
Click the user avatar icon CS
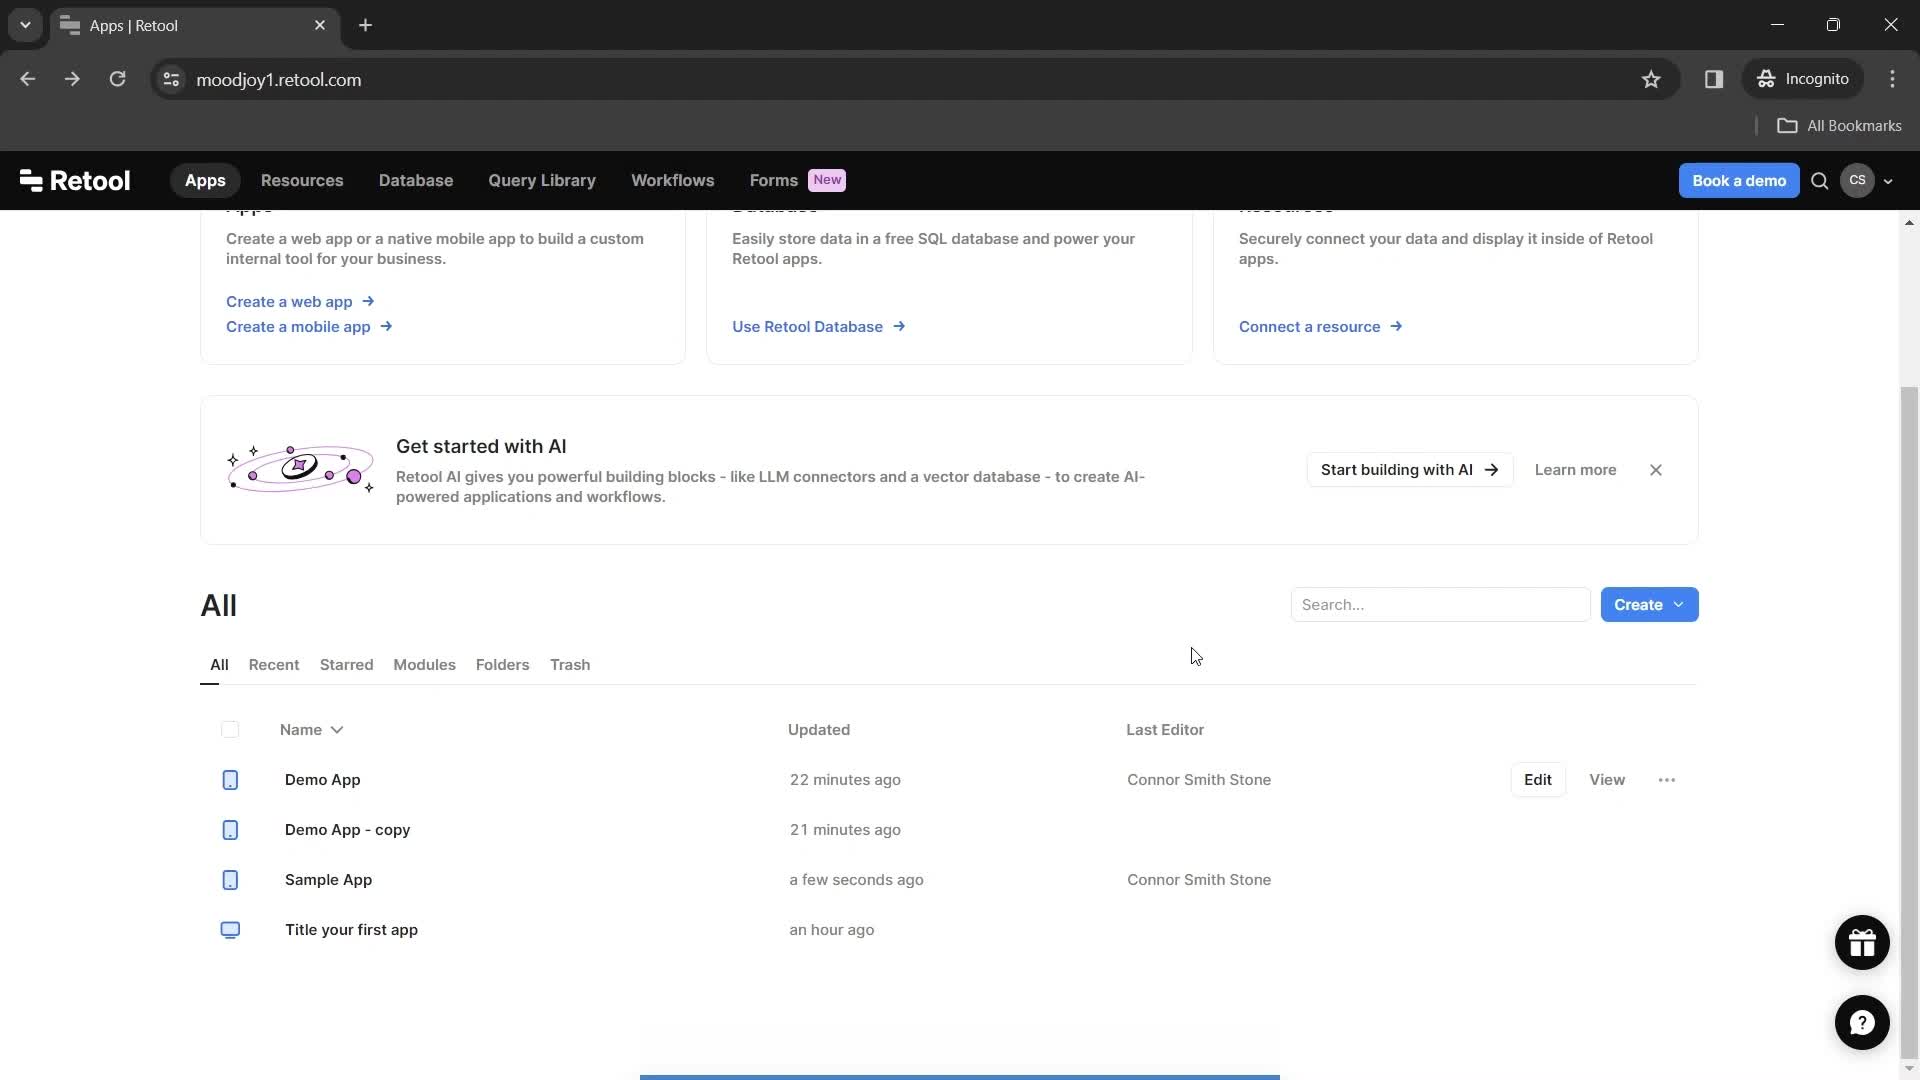click(1858, 179)
